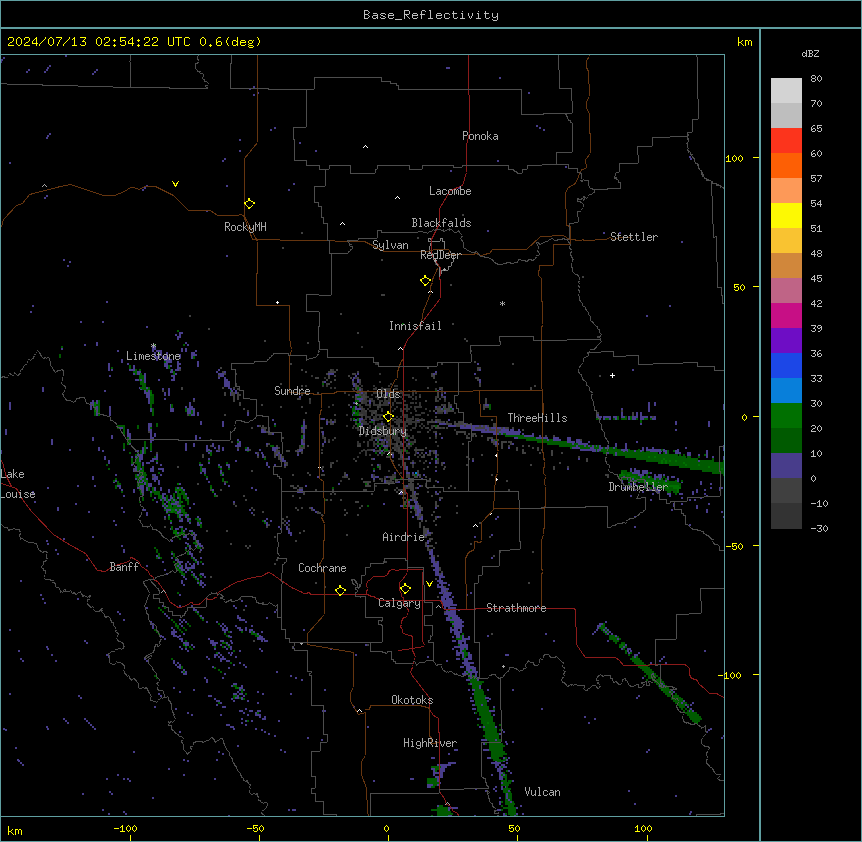Click the yellow diamond marker near RockyMH
The height and width of the screenshot is (842, 862).
point(249,204)
